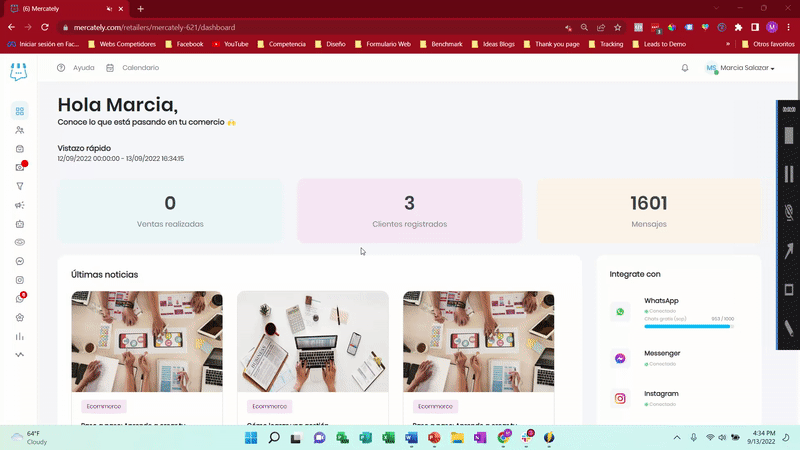The height and width of the screenshot is (450, 800).
Task: Reload the Mercately page
Action: [x=45, y=28]
